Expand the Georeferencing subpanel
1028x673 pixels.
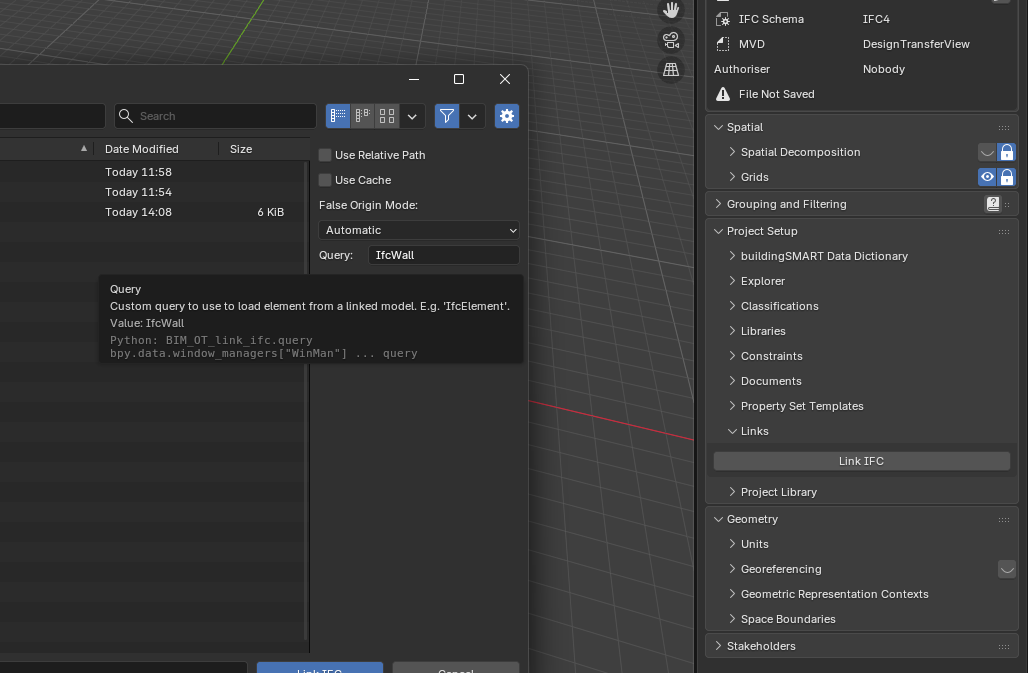click(x=732, y=569)
